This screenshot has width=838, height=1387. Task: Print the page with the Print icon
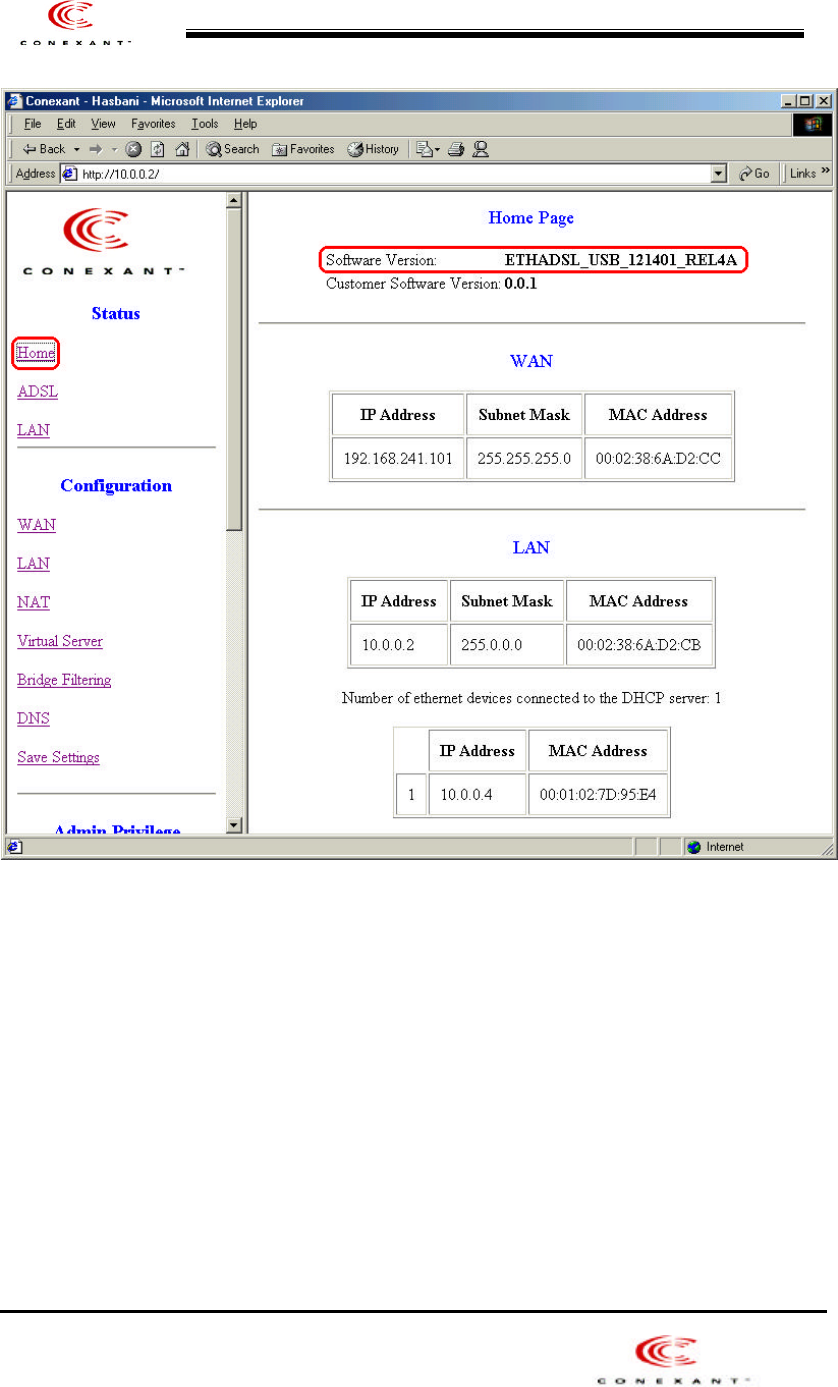click(x=455, y=149)
